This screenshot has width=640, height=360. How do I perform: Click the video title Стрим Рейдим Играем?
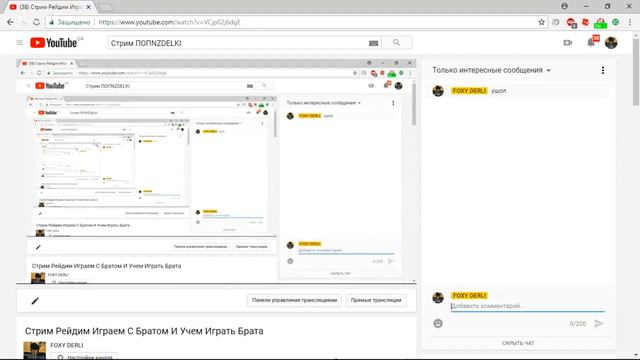click(144, 331)
